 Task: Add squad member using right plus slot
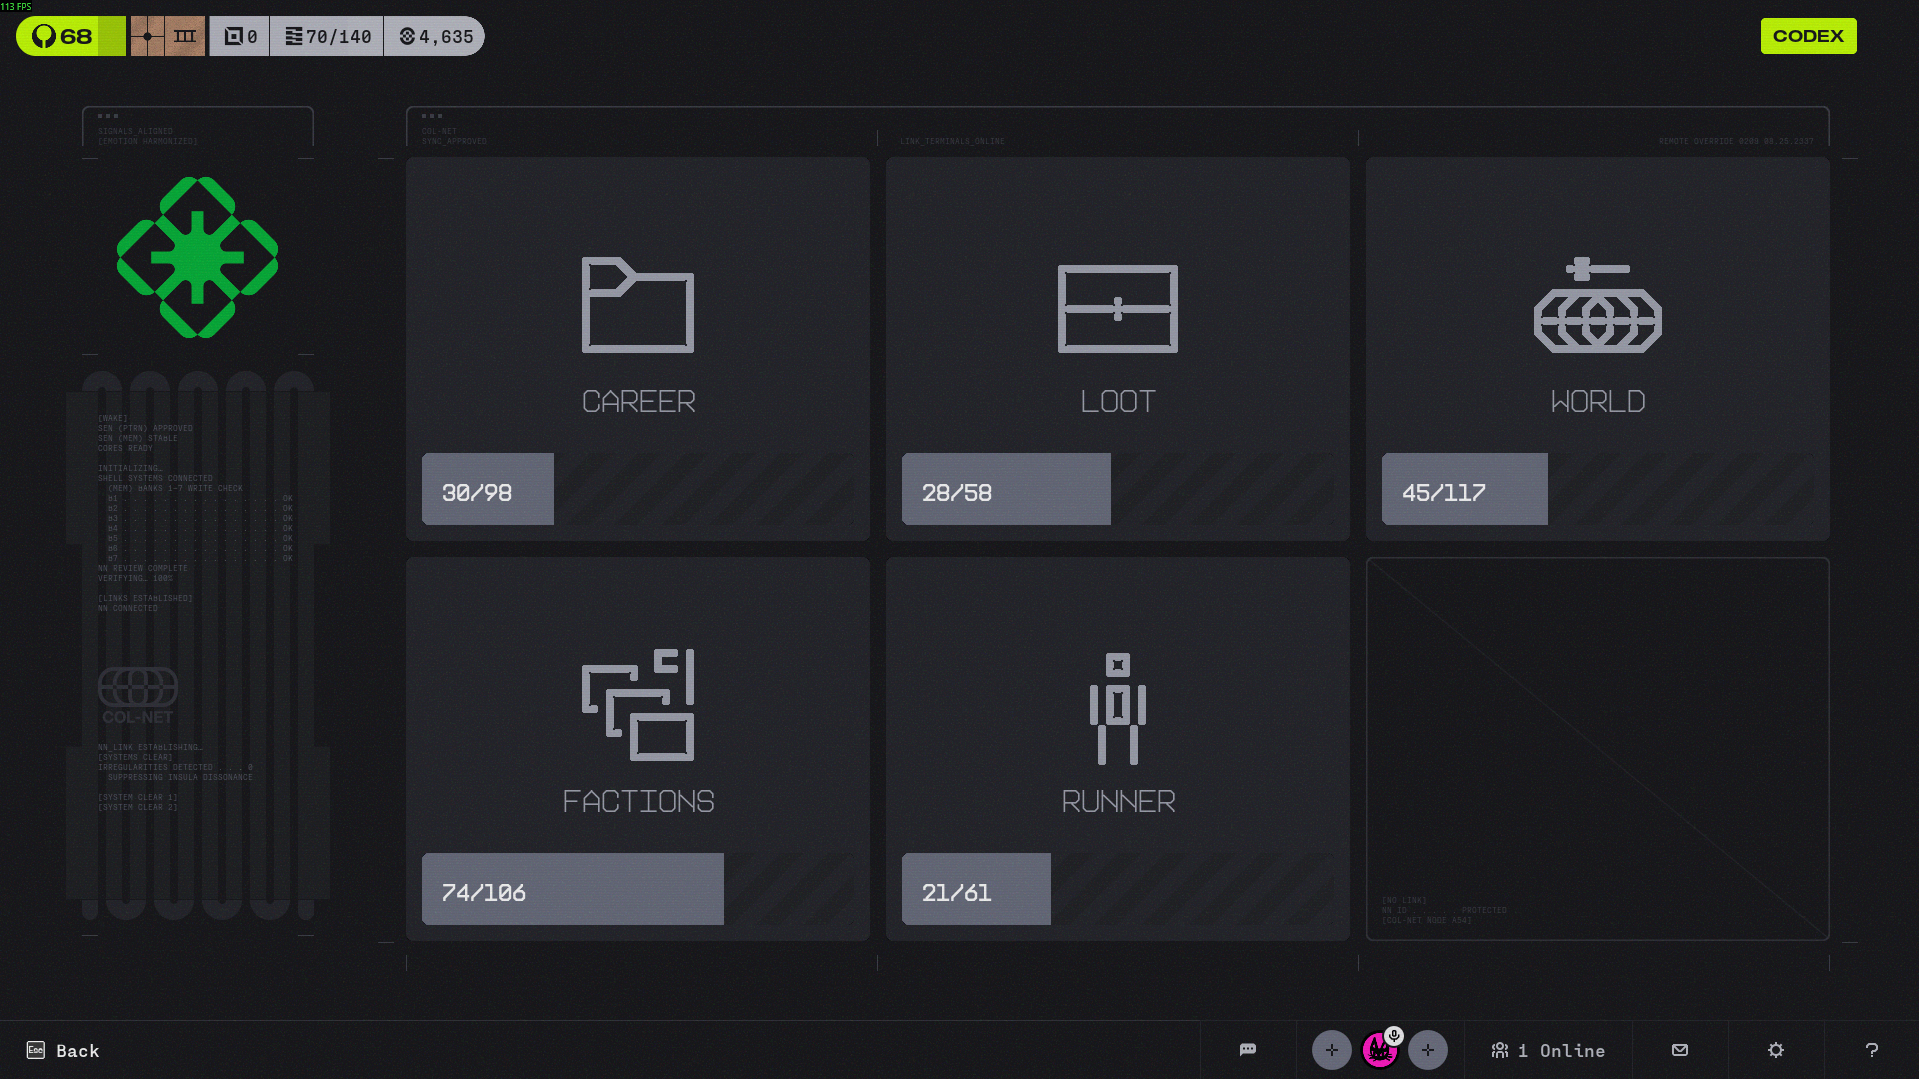coord(1427,1050)
